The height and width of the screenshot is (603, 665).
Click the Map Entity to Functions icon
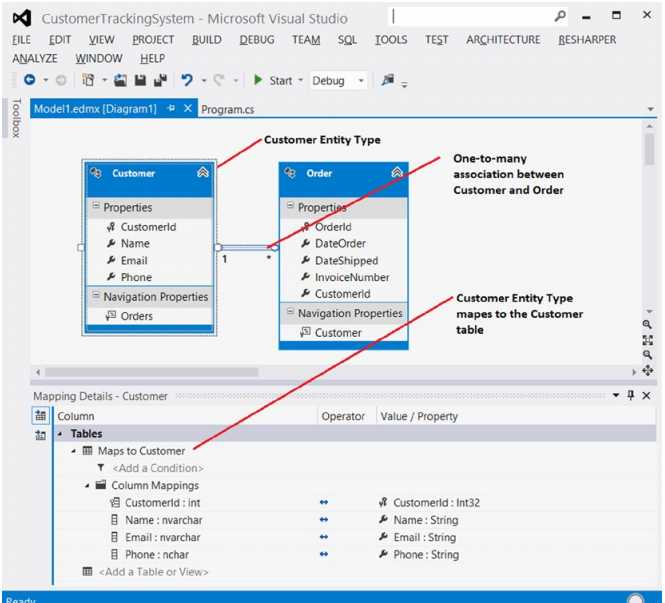point(40,434)
